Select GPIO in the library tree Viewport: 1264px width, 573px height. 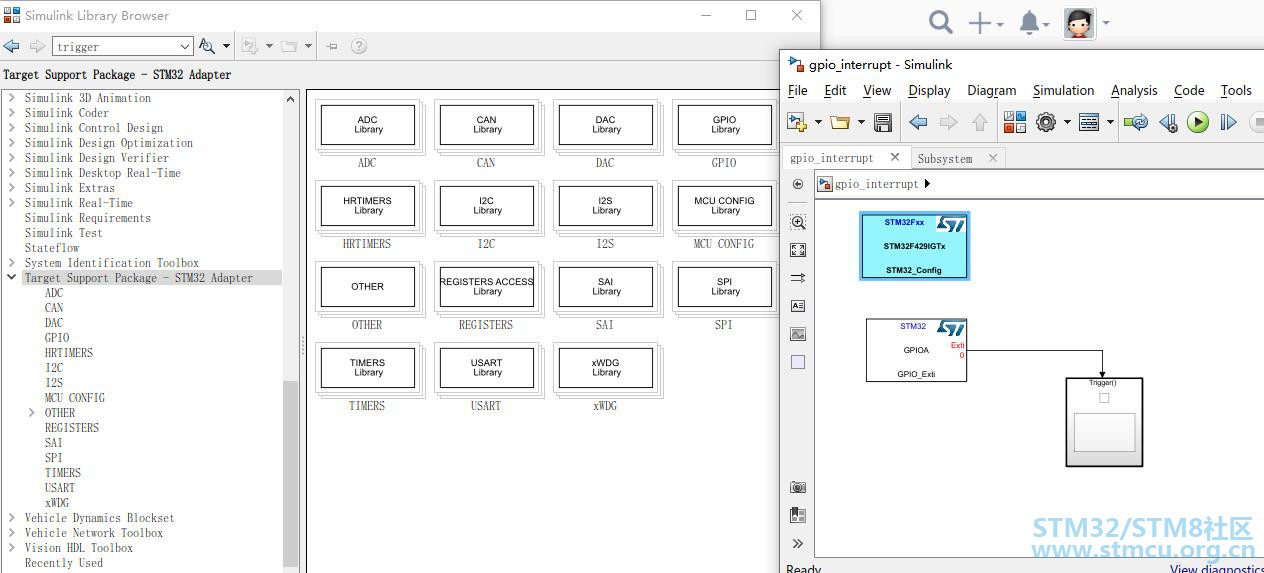[x=57, y=338]
